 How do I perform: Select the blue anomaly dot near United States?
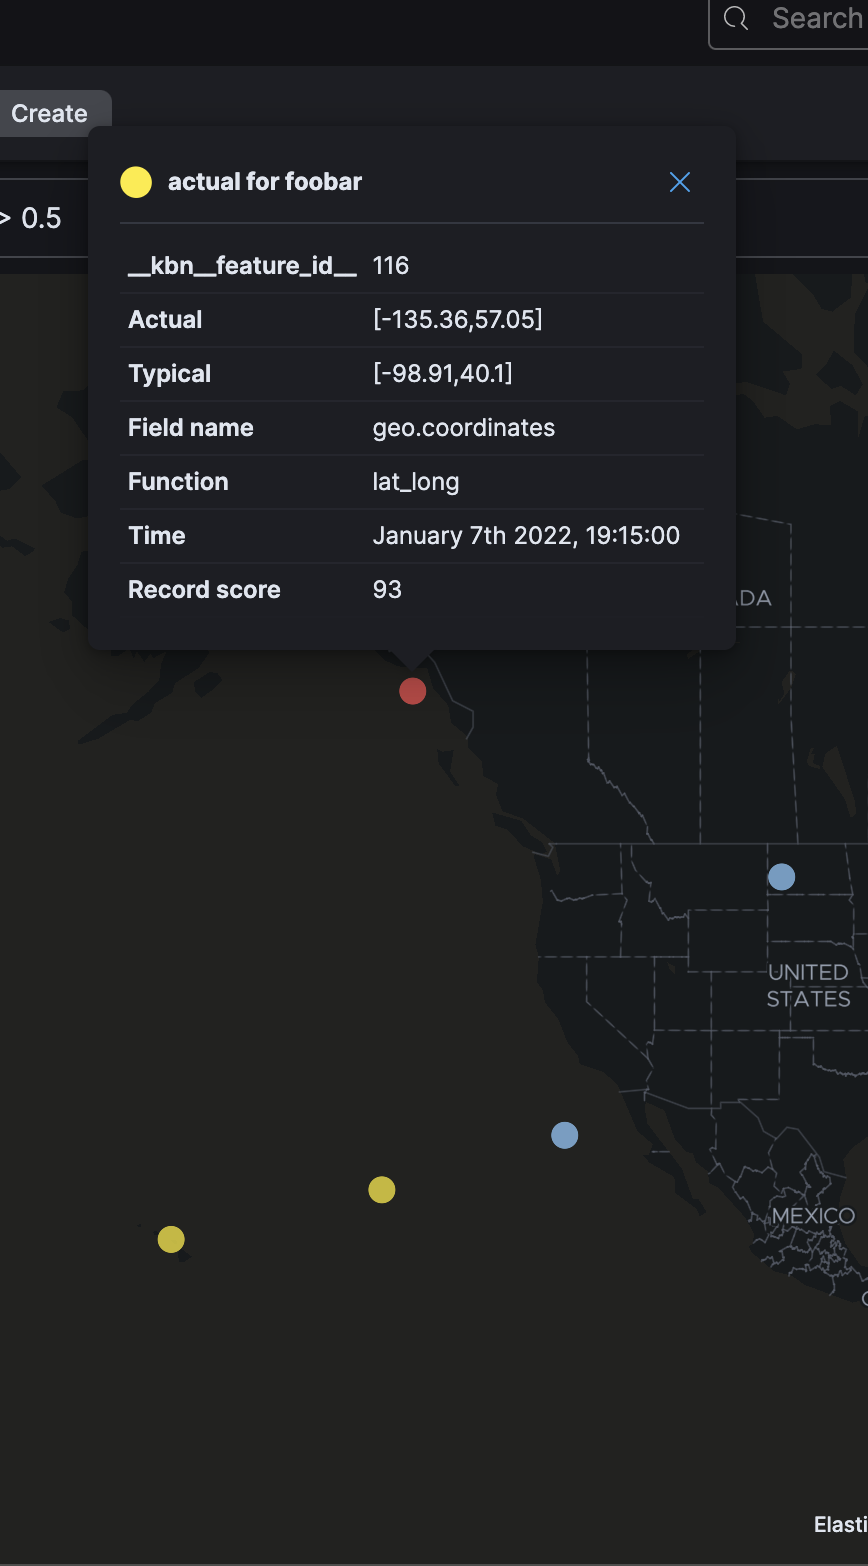click(781, 876)
